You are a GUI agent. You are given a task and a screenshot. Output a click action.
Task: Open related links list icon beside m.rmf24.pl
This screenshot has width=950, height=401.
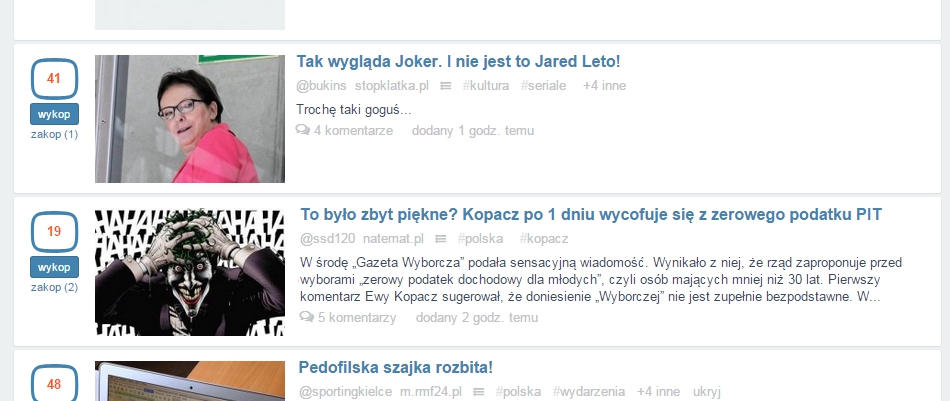click(479, 392)
